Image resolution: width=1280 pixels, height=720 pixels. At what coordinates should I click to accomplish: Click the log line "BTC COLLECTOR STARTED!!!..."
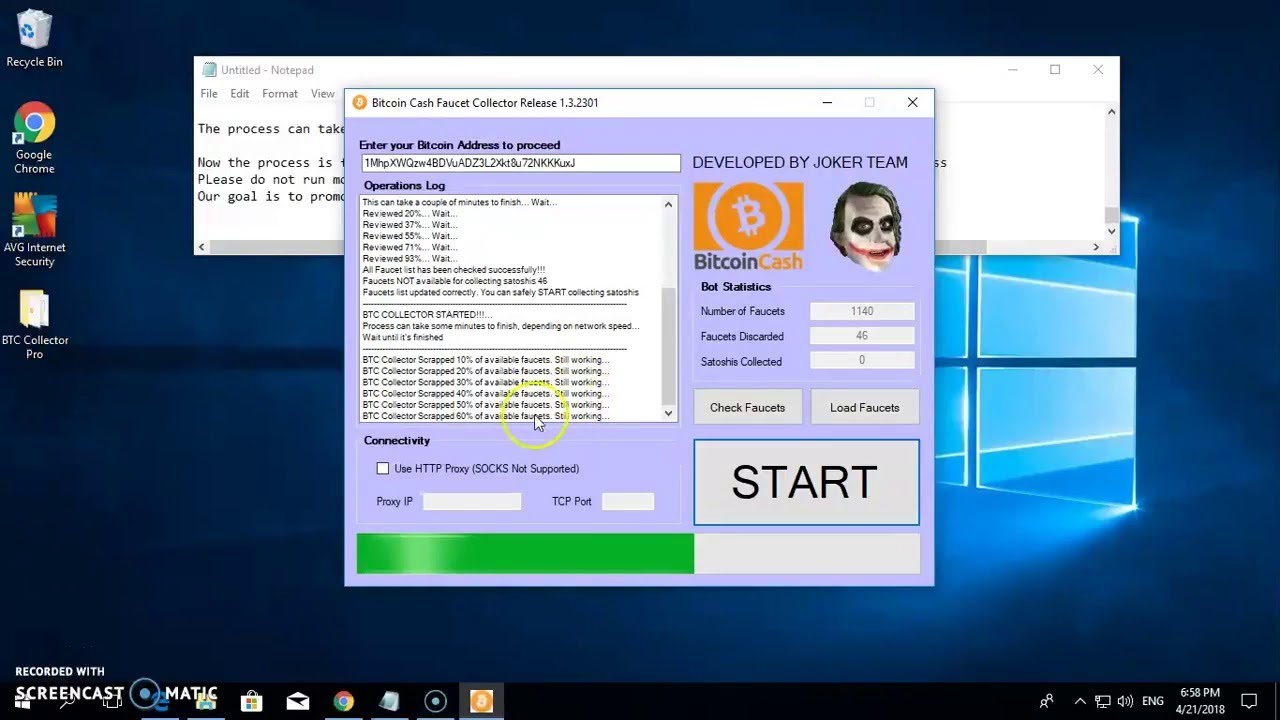[x=427, y=315]
